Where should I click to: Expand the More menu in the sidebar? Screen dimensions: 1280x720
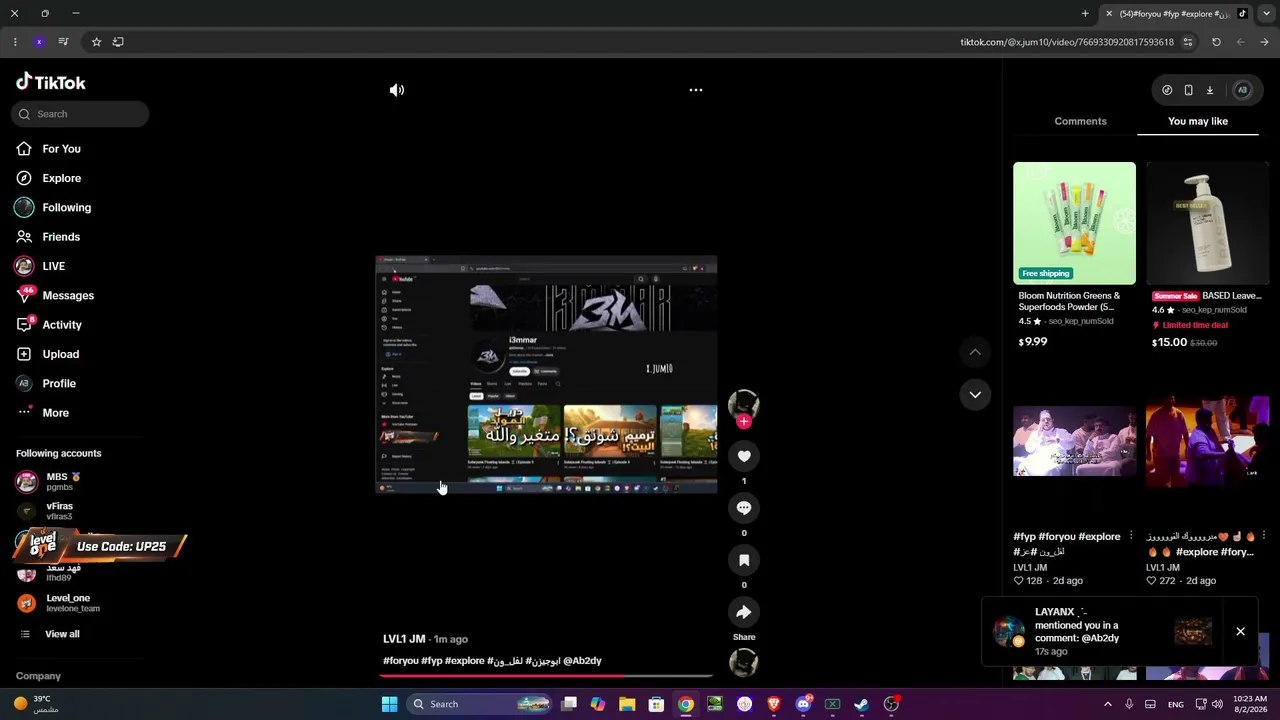pos(43,413)
